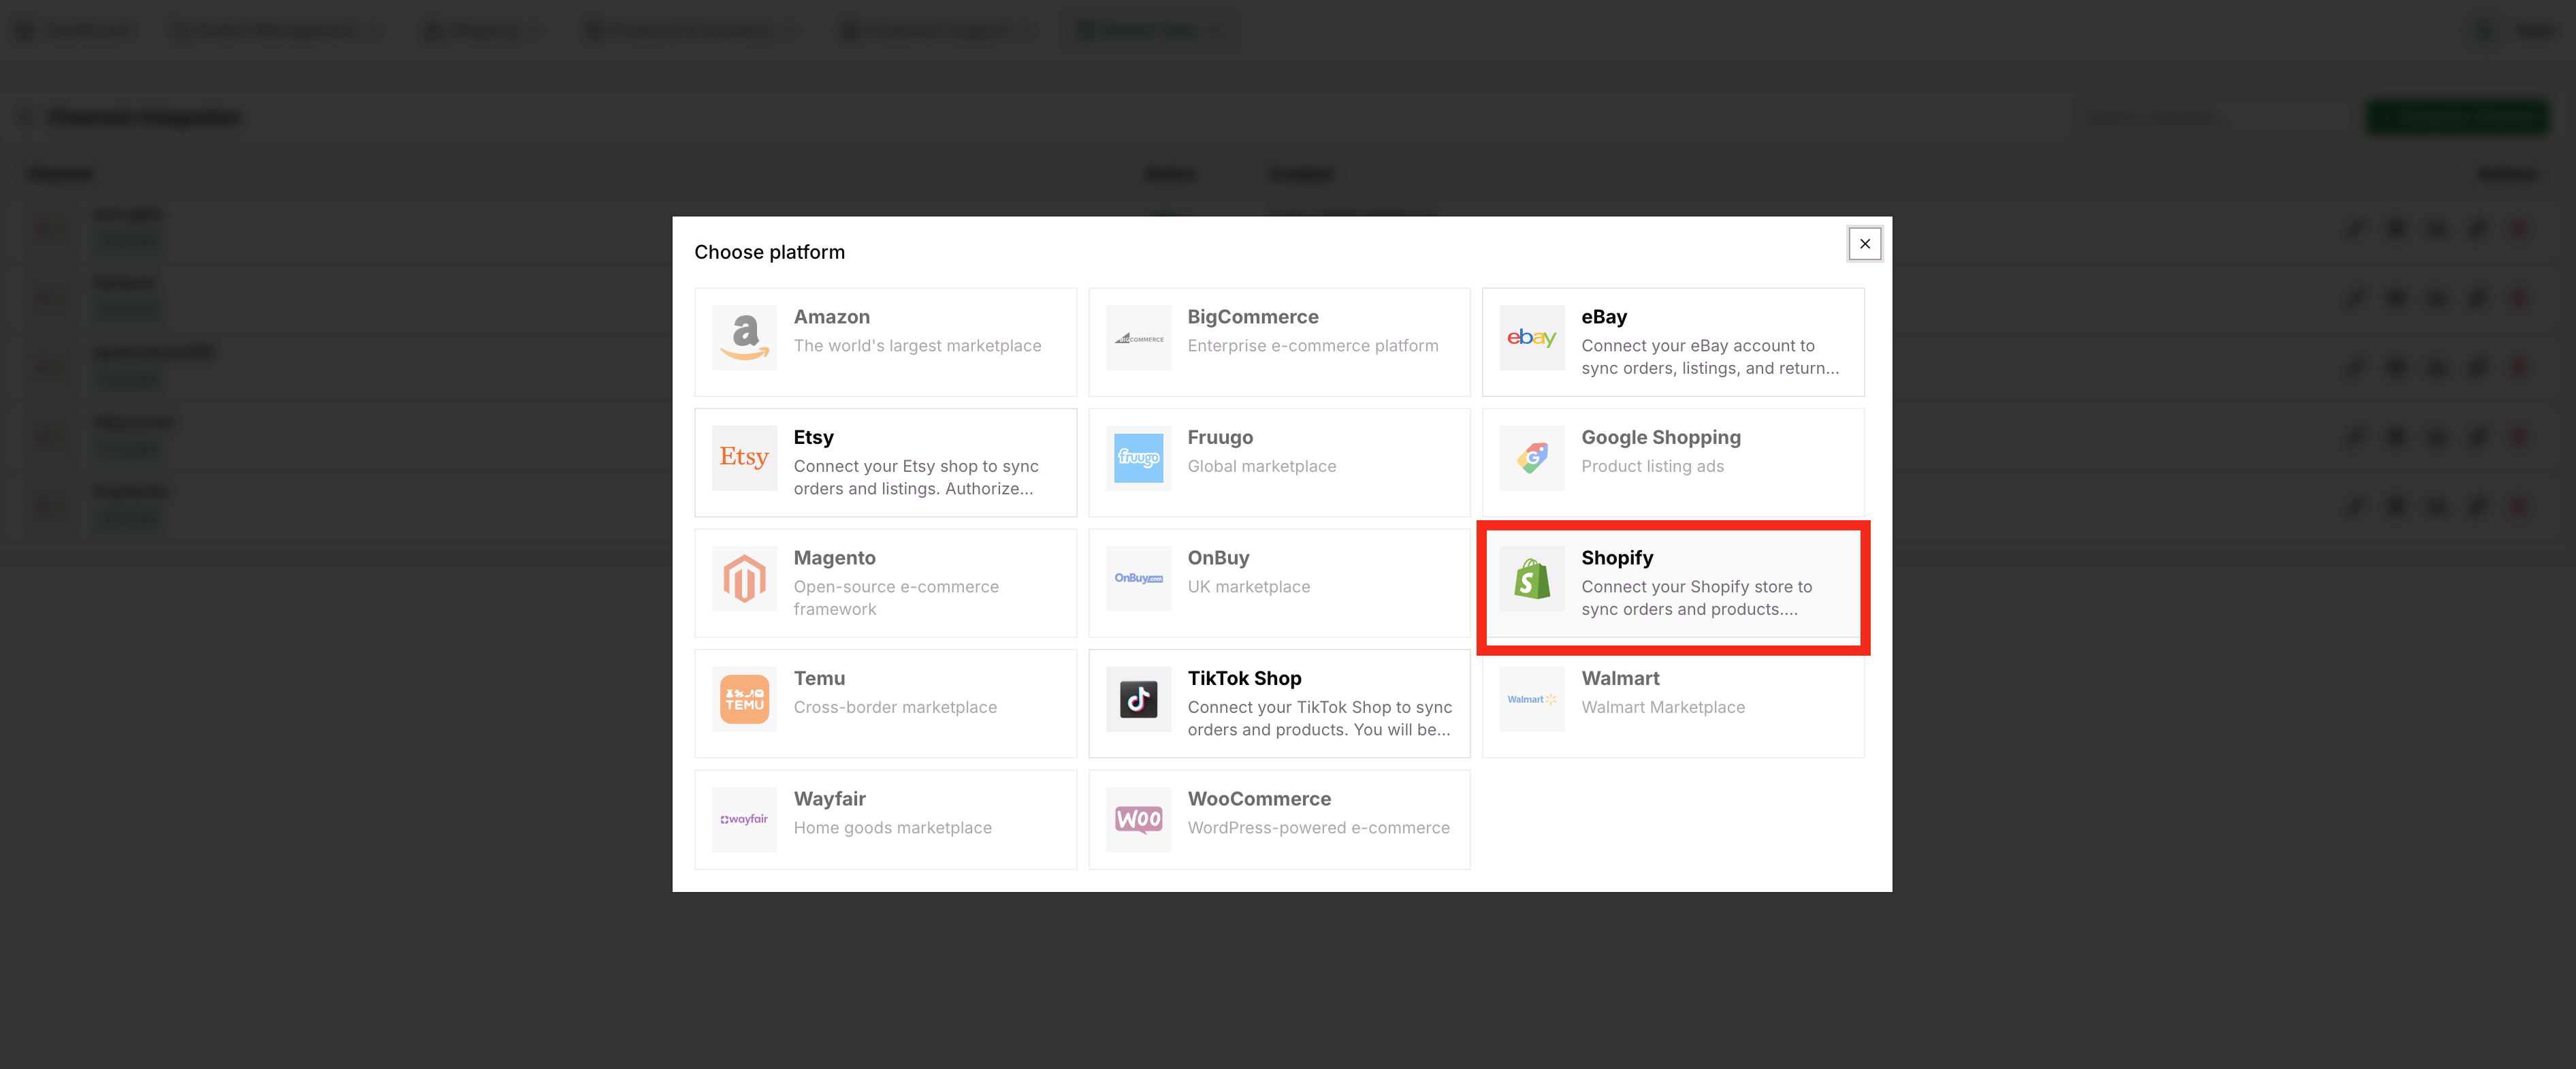
Task: Pick the eBay platform title
Action: pyautogui.click(x=1603, y=317)
